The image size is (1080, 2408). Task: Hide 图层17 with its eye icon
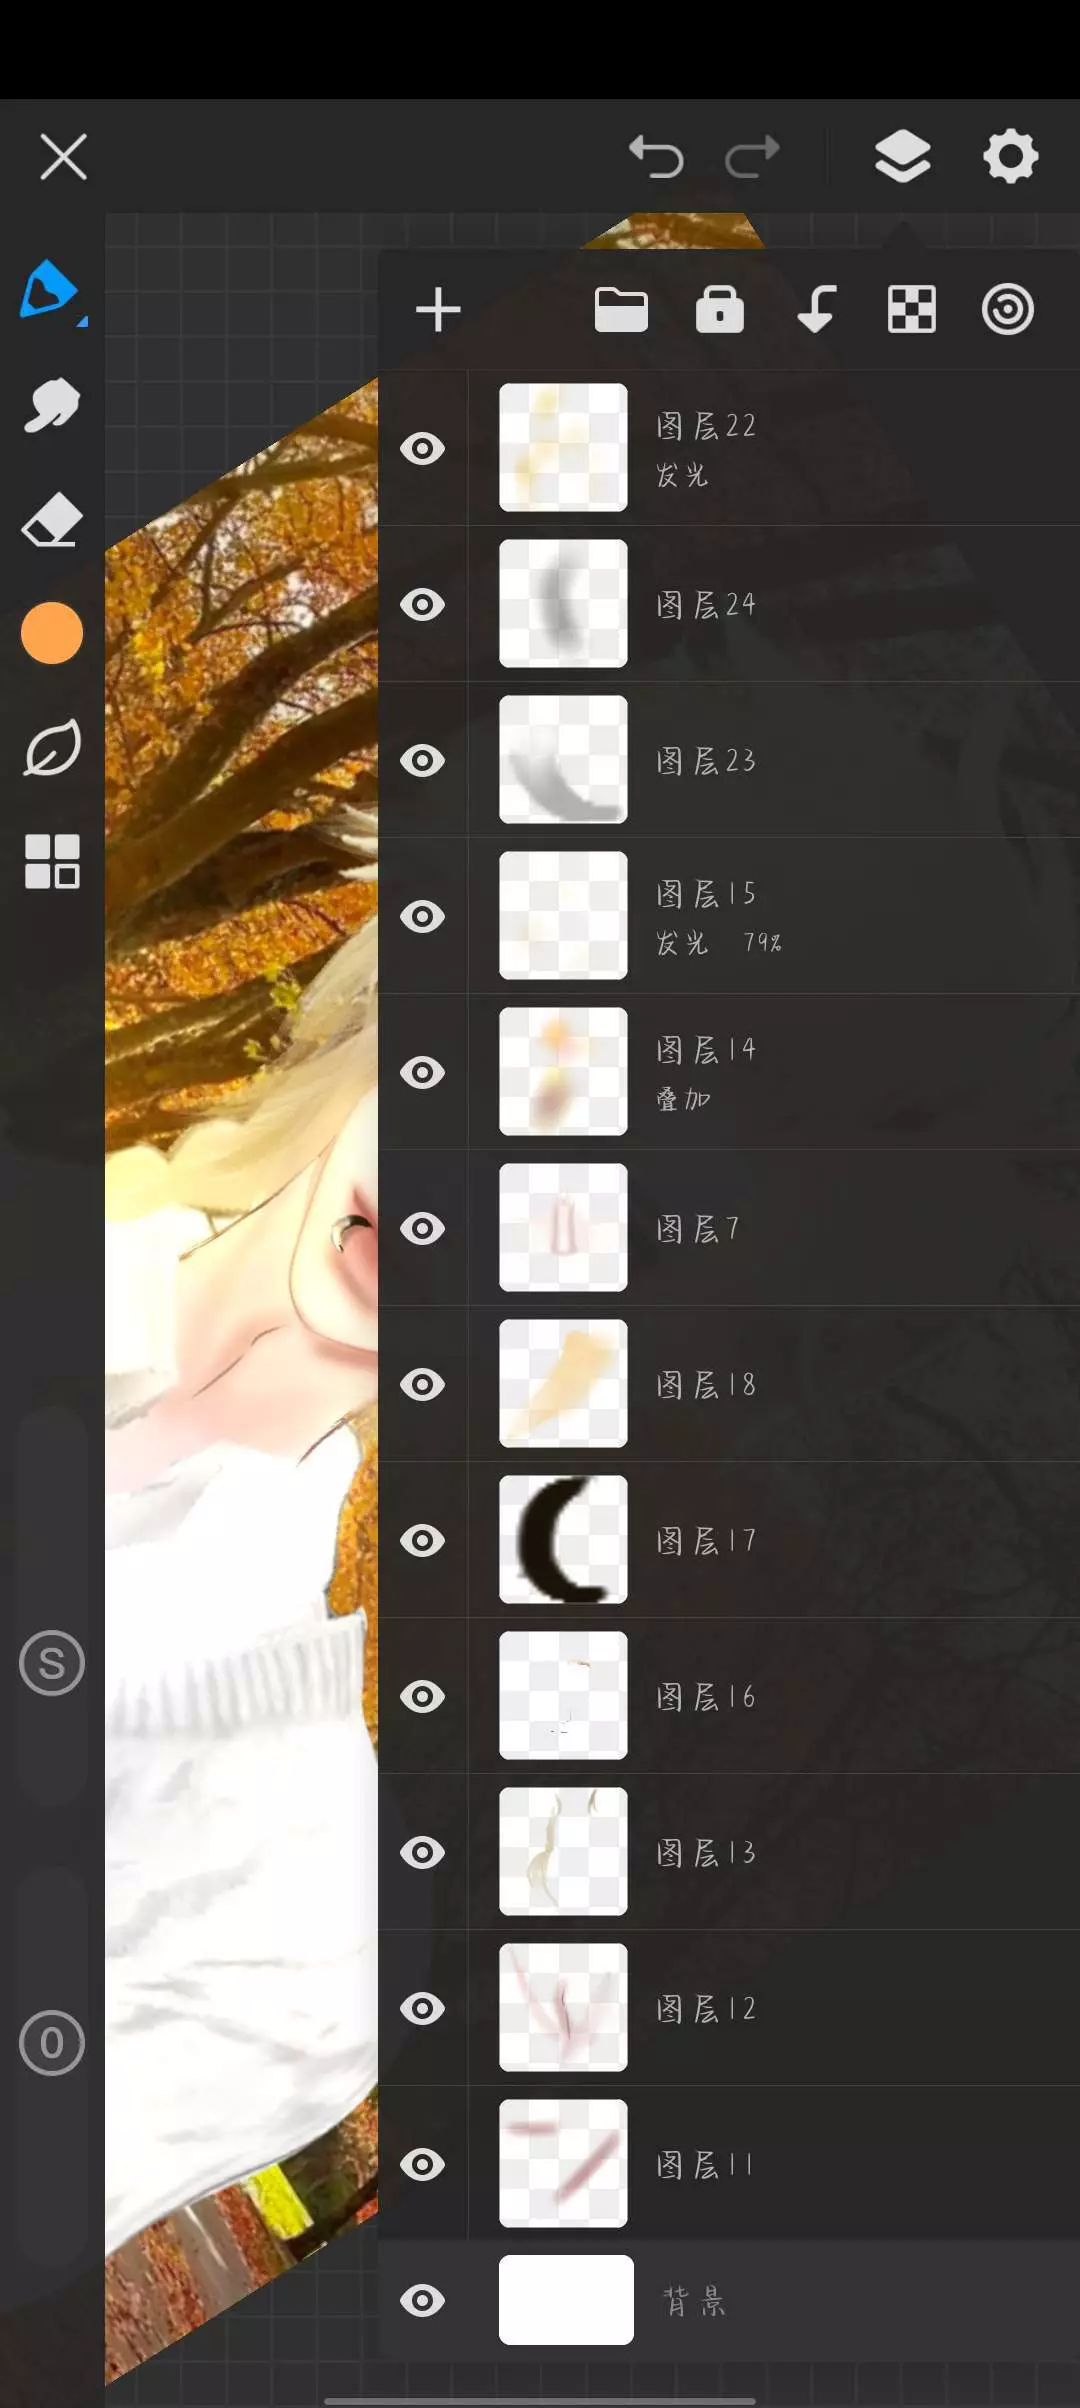pyautogui.click(x=422, y=1541)
